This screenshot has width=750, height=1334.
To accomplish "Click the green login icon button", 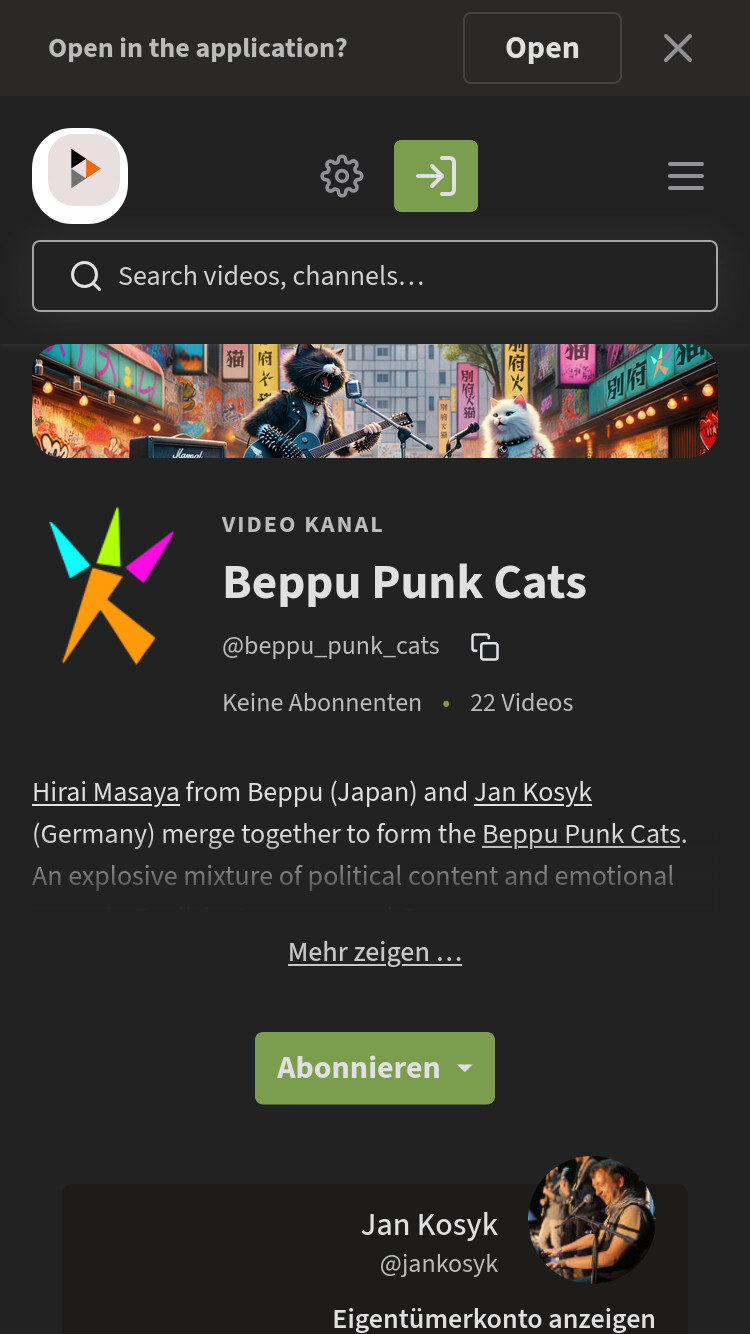I will 436,176.
